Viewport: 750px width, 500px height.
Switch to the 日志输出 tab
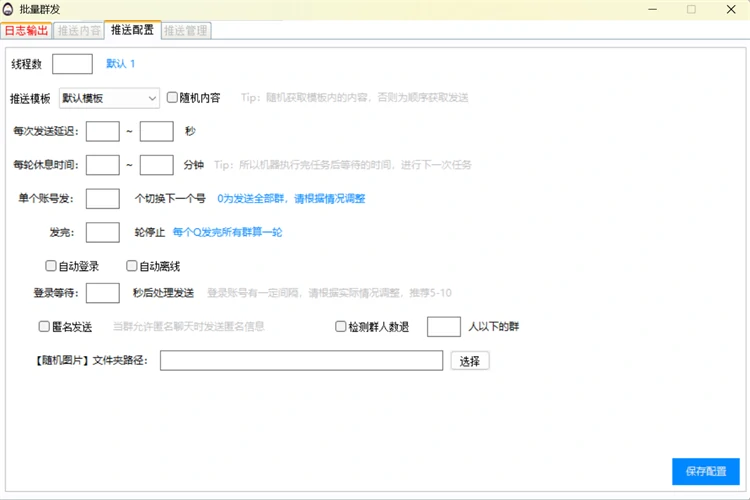point(26,31)
